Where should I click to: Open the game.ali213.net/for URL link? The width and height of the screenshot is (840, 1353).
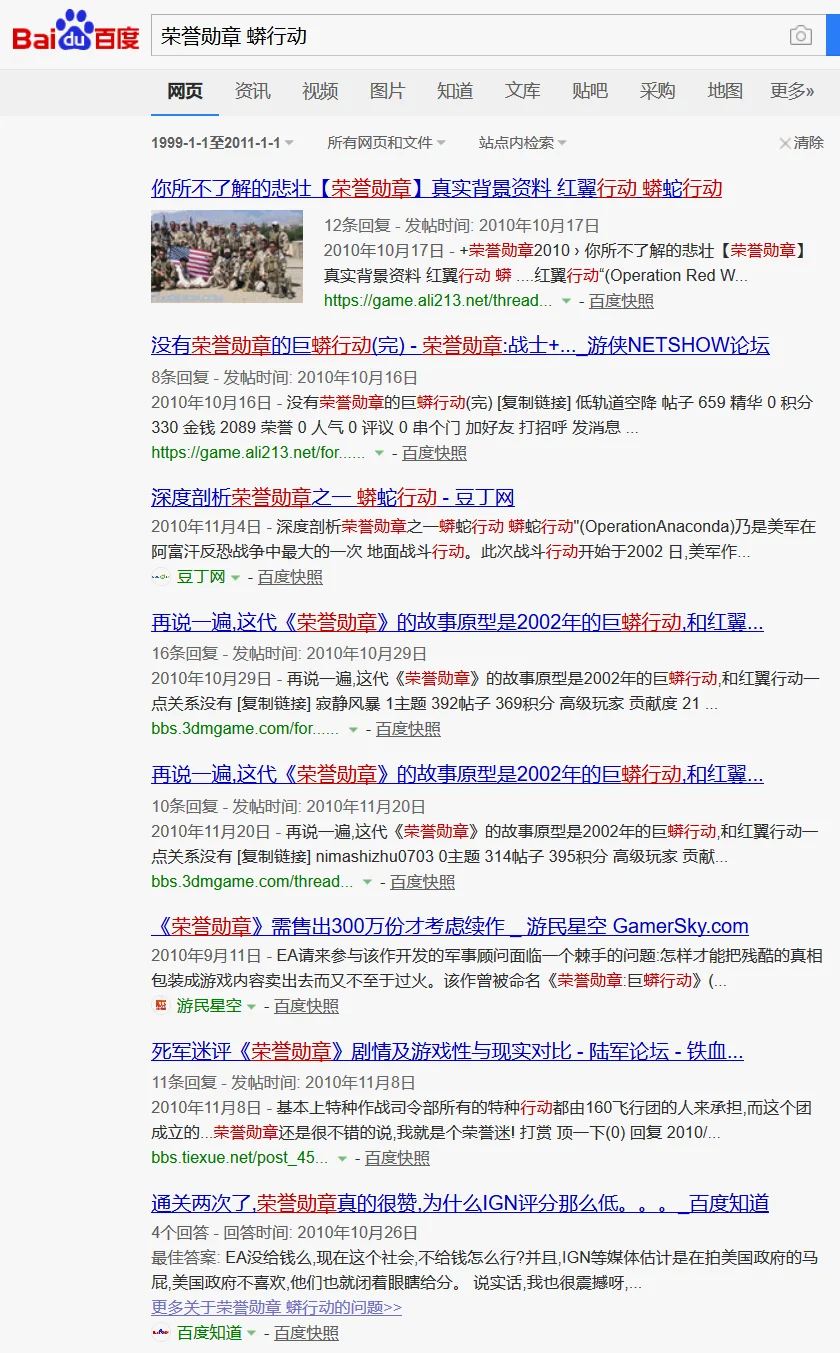[x=258, y=452]
